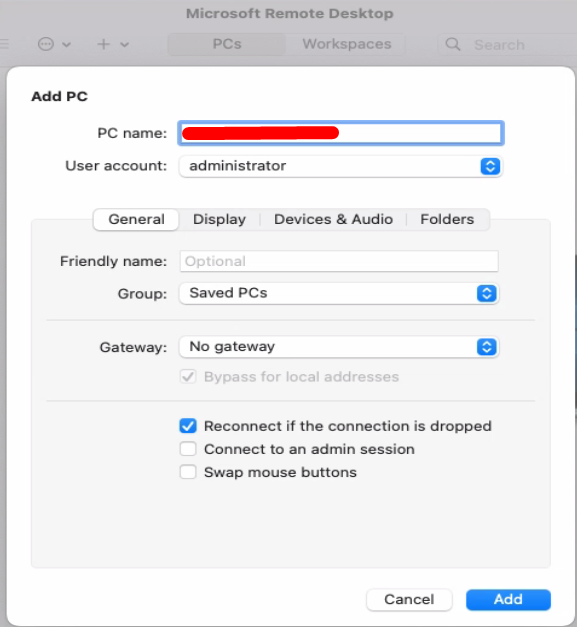Switch to the Folders tab
Viewport: 577px width, 627px height.
(447, 219)
